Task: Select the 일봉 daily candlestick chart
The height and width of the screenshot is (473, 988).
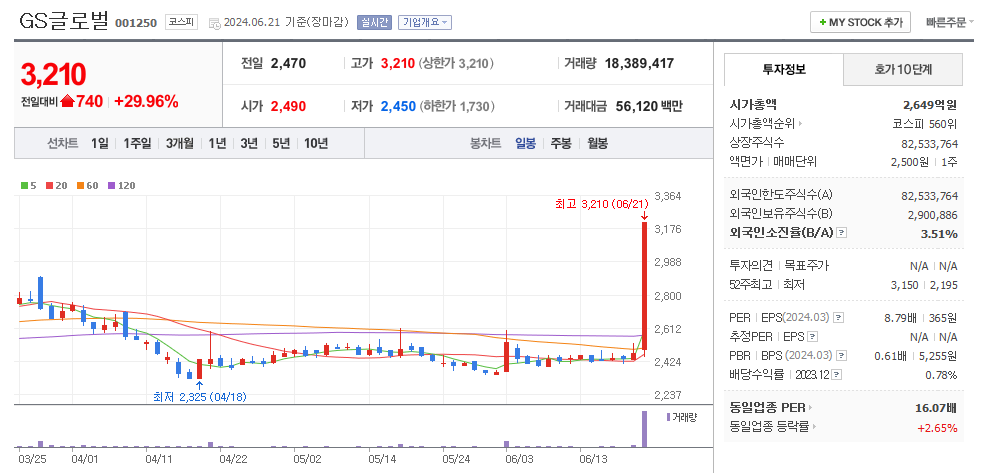Action: point(526,144)
